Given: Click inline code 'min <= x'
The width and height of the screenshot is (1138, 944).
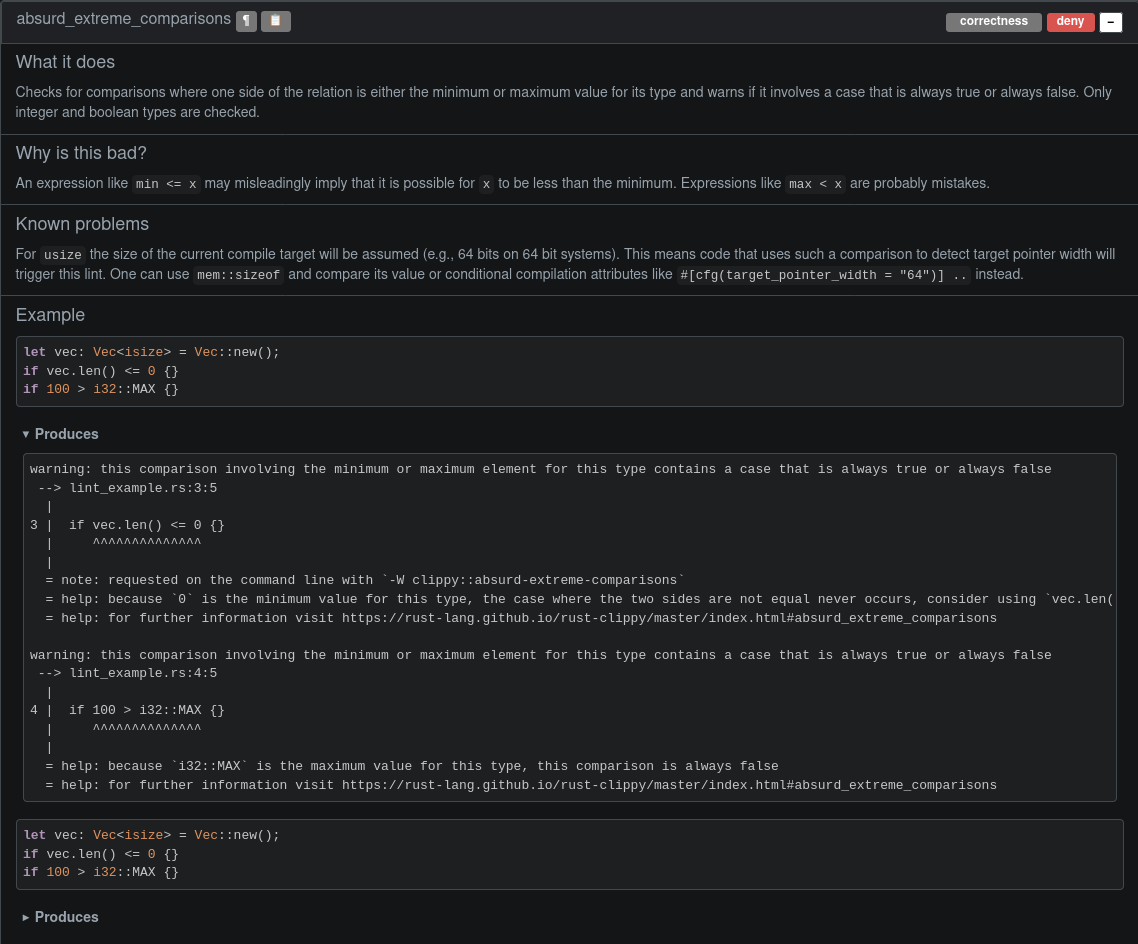Looking at the screenshot, I should tap(166, 184).
